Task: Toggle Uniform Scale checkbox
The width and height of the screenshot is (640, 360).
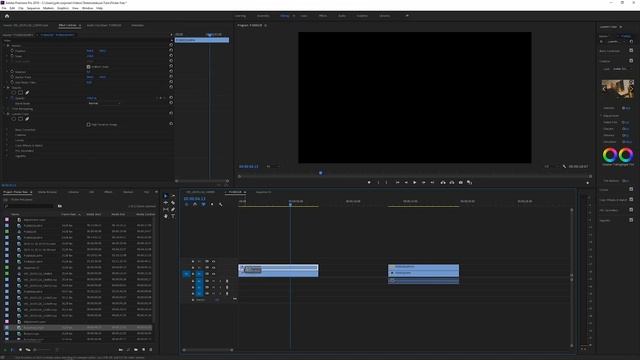Action: (x=89, y=67)
